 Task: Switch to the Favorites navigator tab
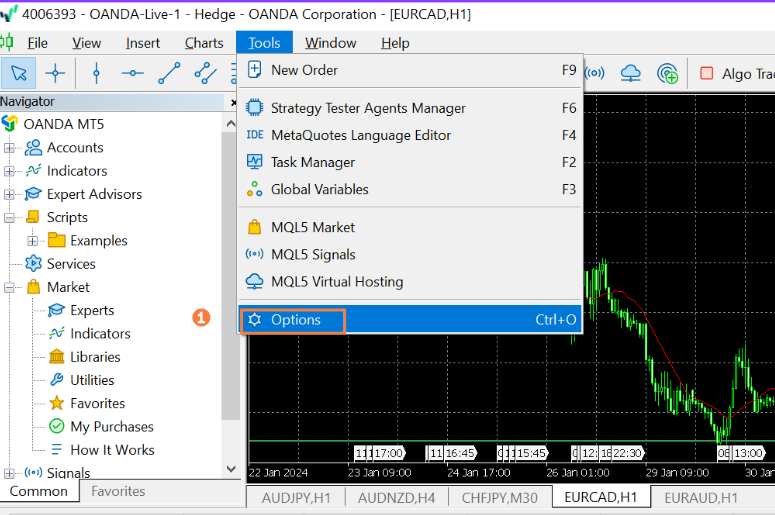[x=118, y=491]
